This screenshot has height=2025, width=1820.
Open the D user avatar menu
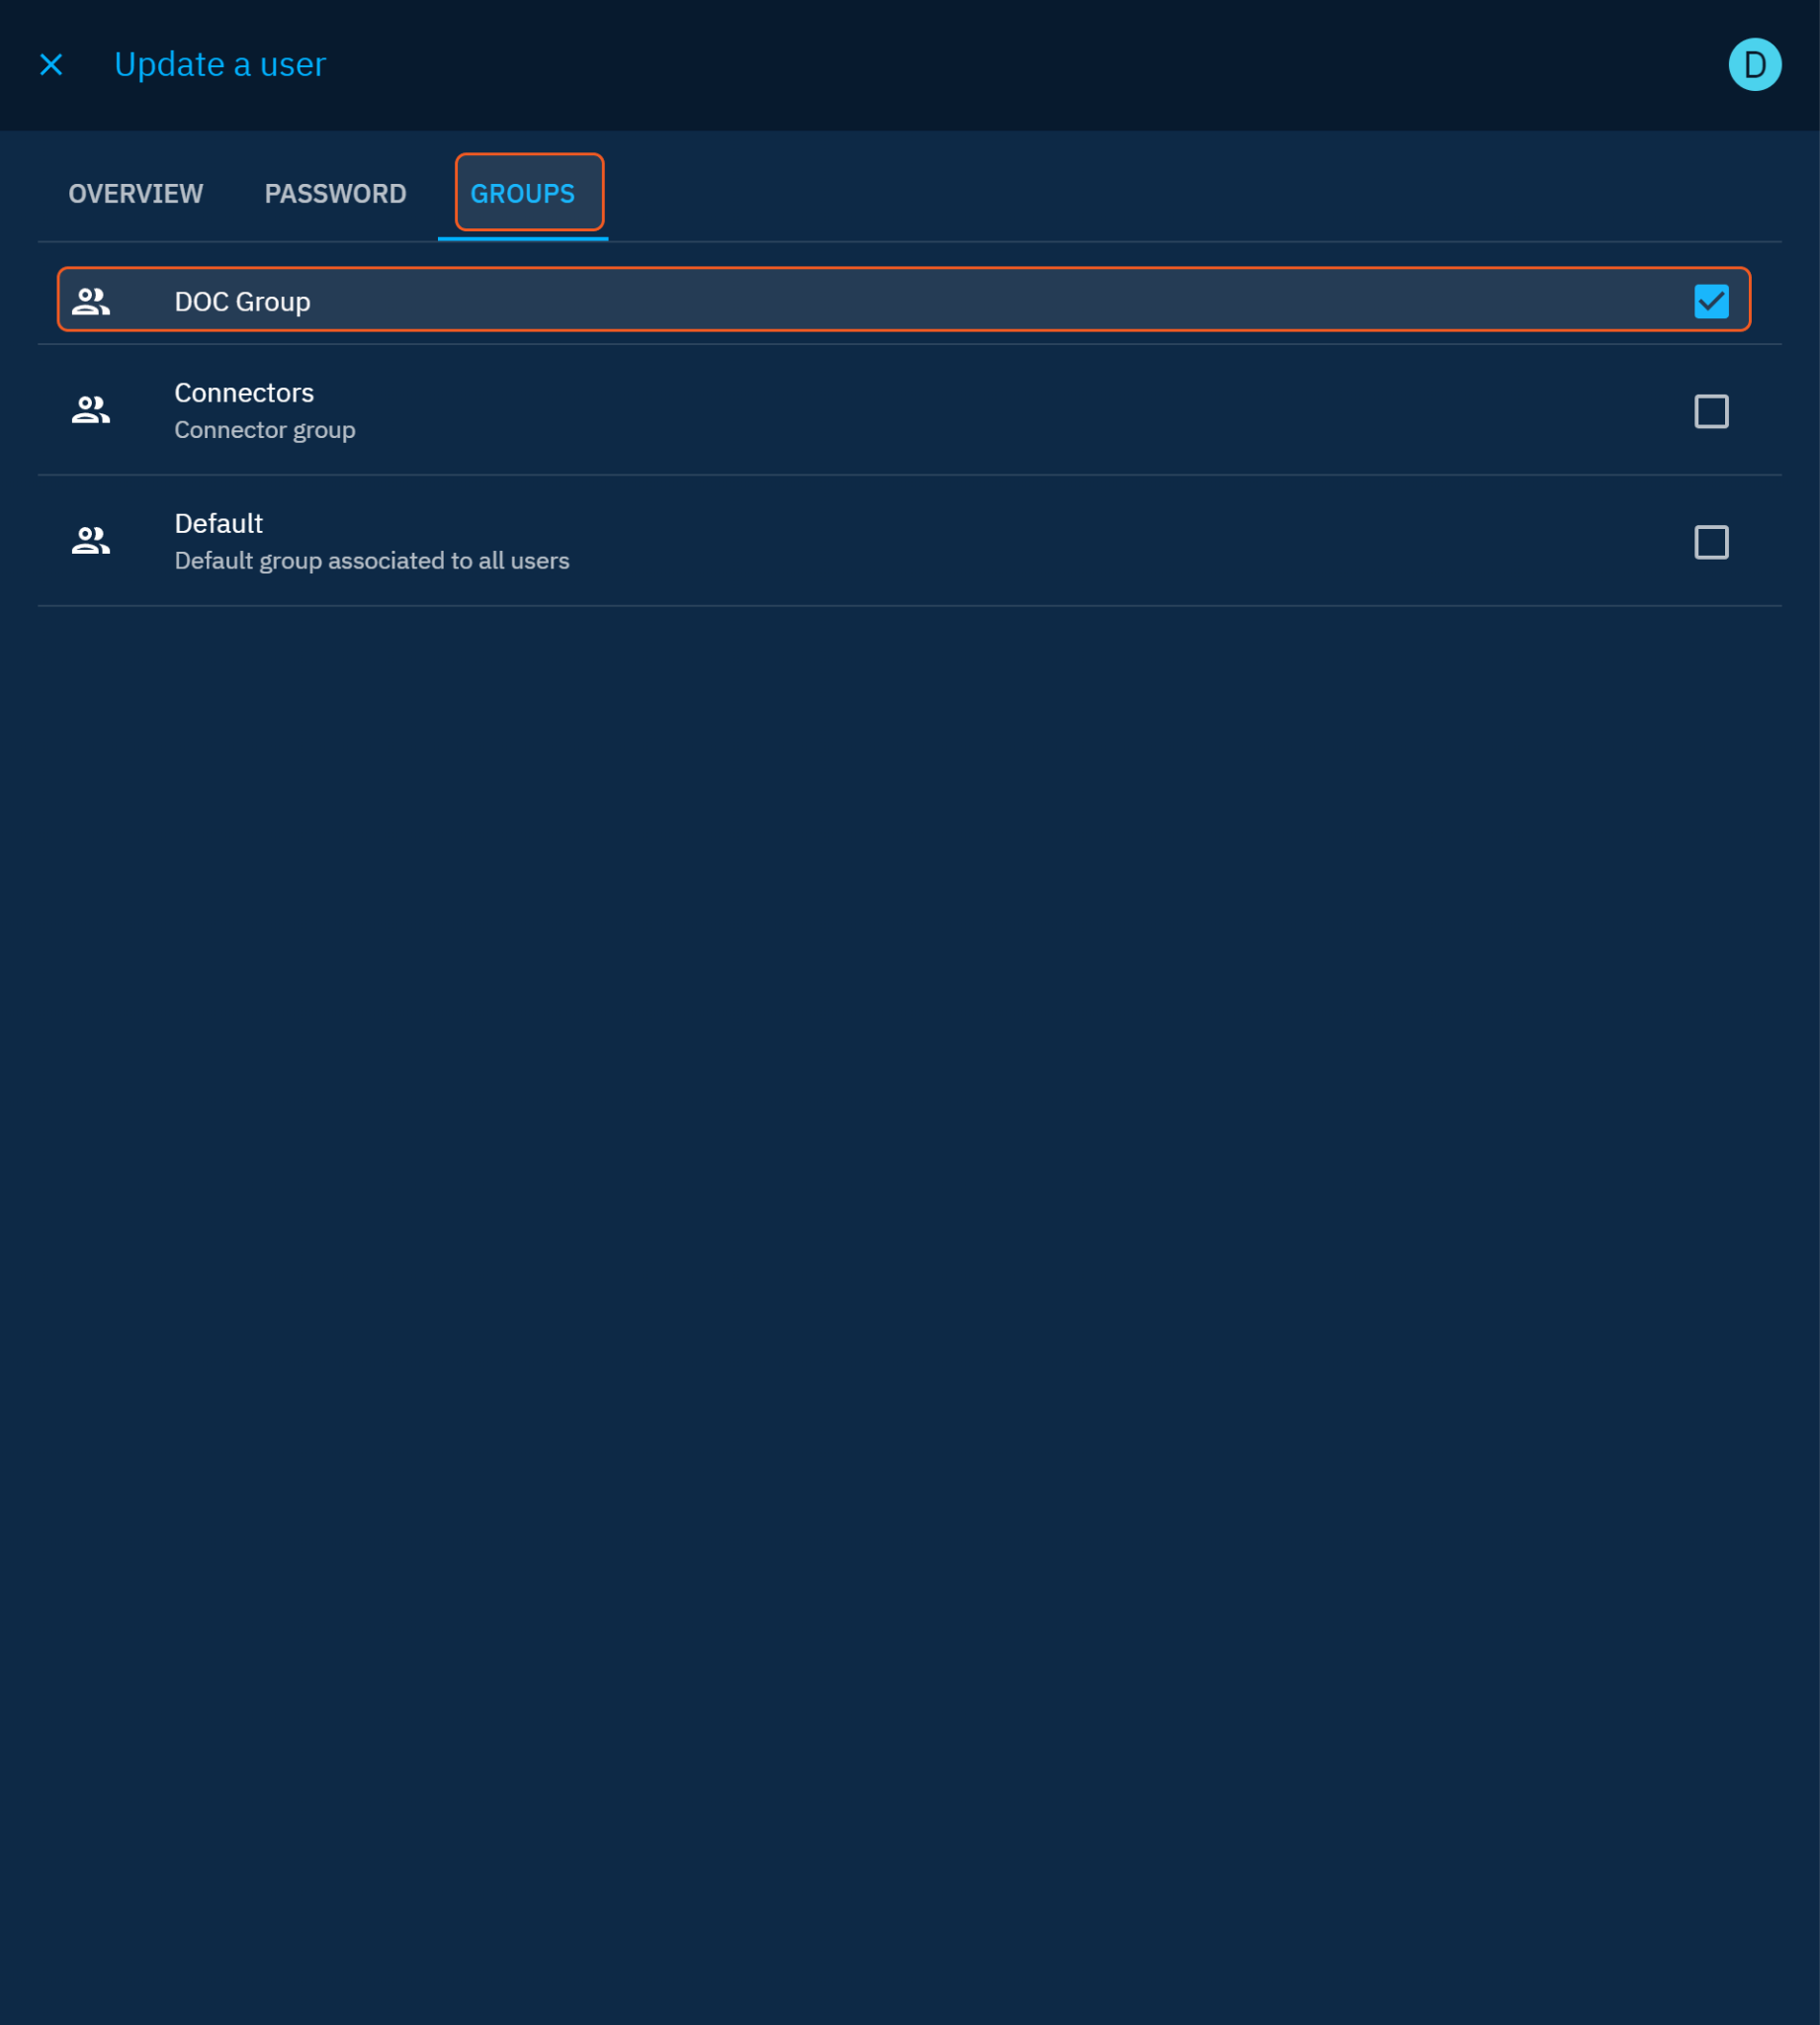(x=1754, y=65)
